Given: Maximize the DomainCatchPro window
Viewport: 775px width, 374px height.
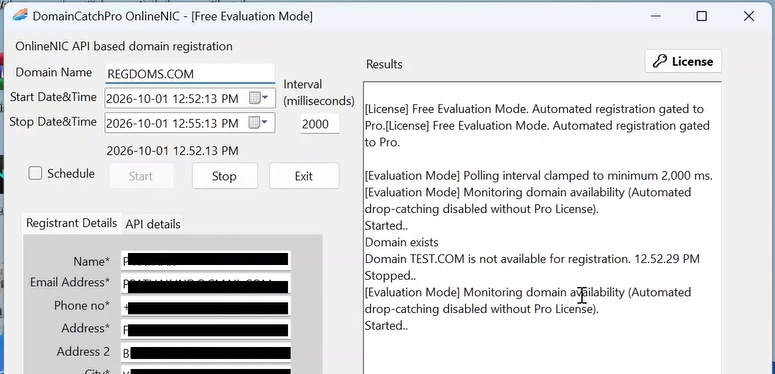Looking at the screenshot, I should pos(701,16).
